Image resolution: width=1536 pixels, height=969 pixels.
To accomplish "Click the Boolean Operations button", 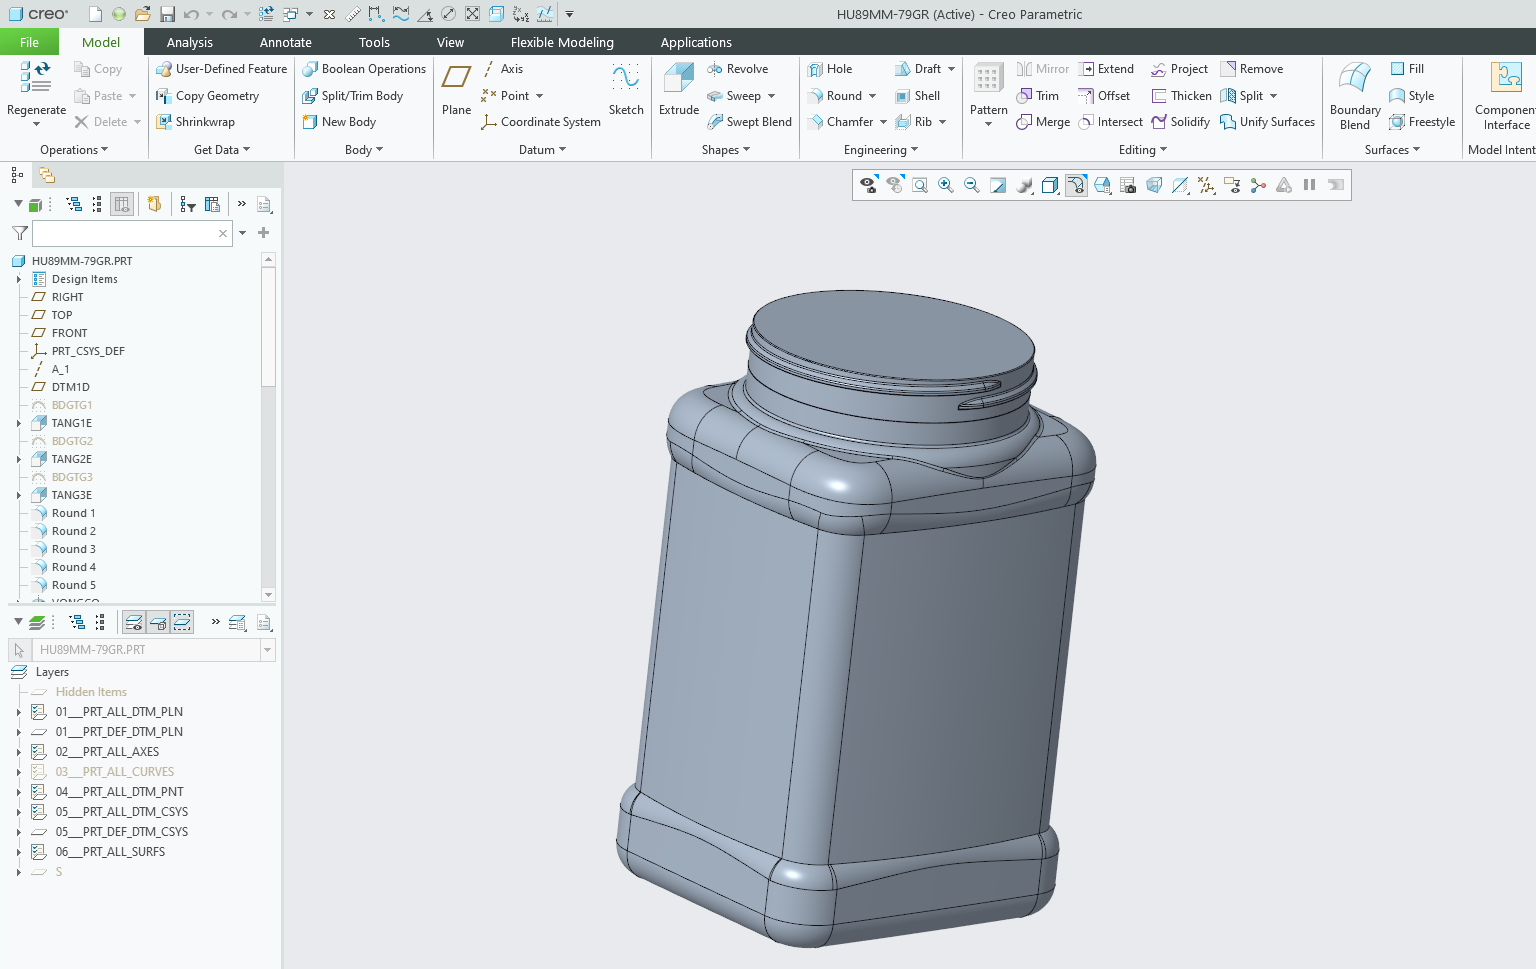I will [364, 69].
